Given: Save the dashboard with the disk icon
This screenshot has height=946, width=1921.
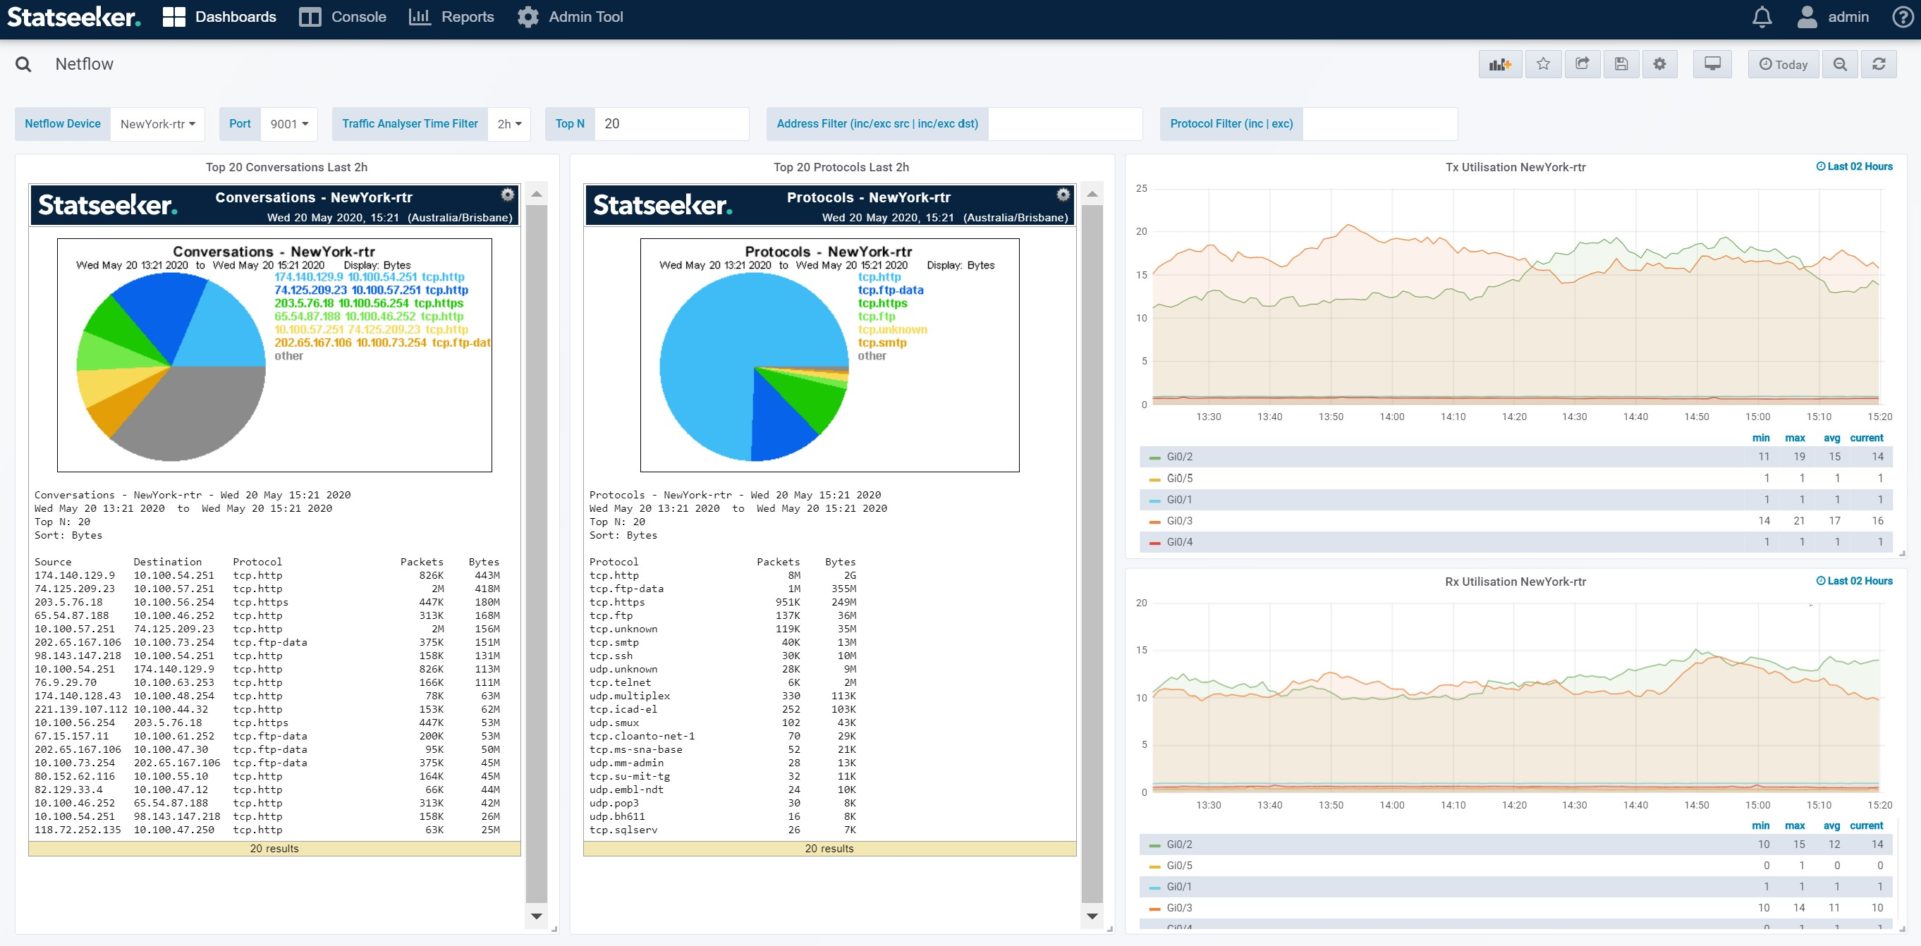Looking at the screenshot, I should pos(1621,64).
